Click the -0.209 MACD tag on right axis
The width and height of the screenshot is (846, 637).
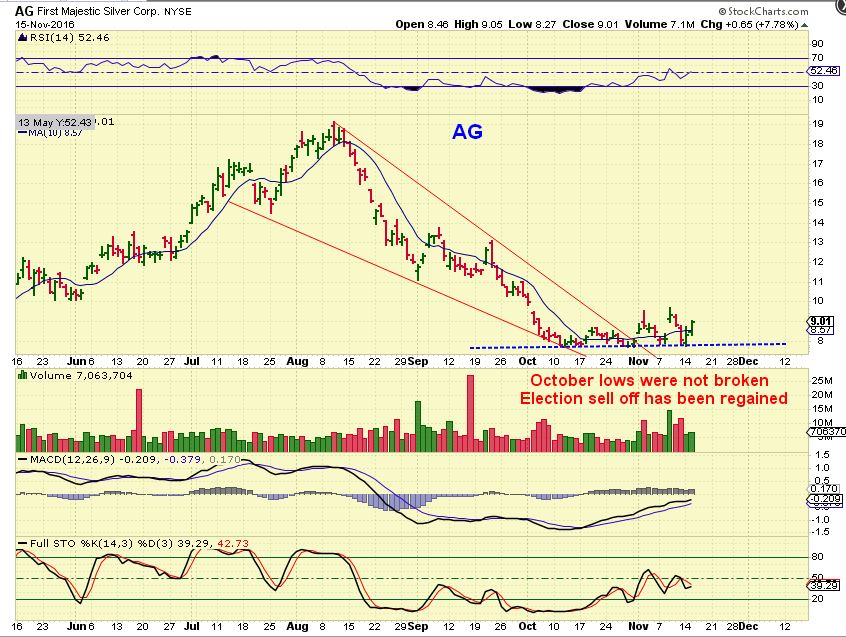point(824,499)
